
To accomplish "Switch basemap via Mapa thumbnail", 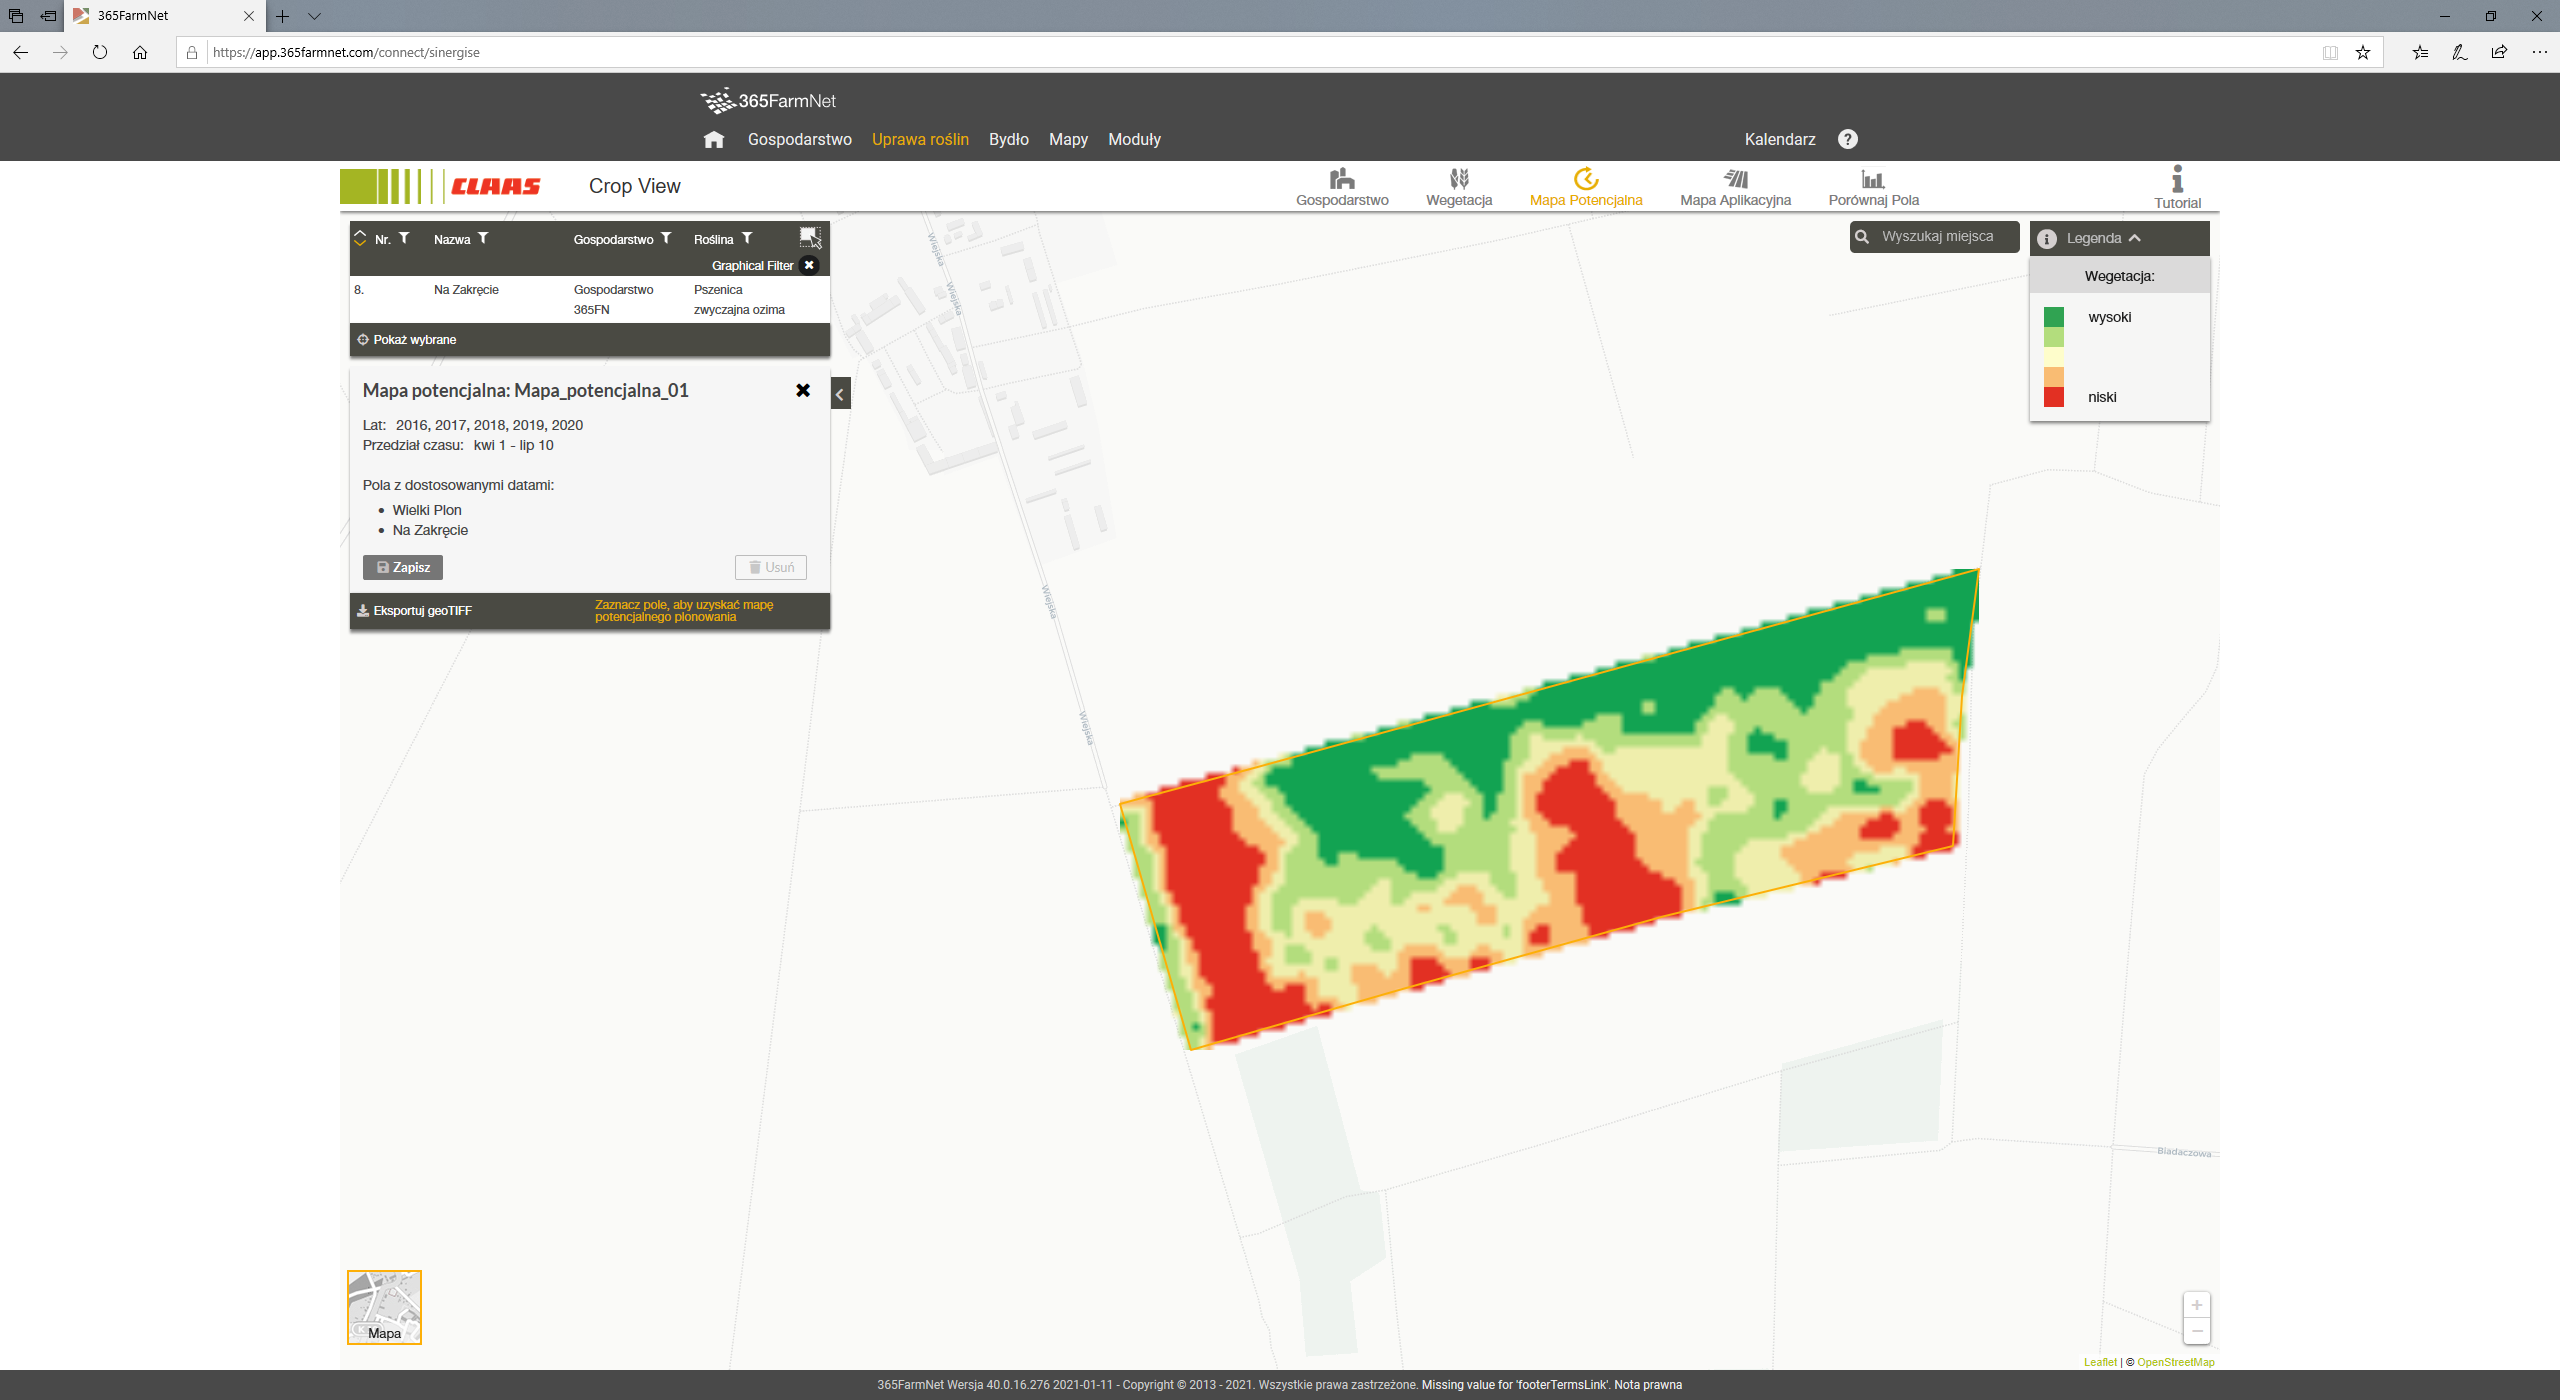I will click(x=384, y=1307).
